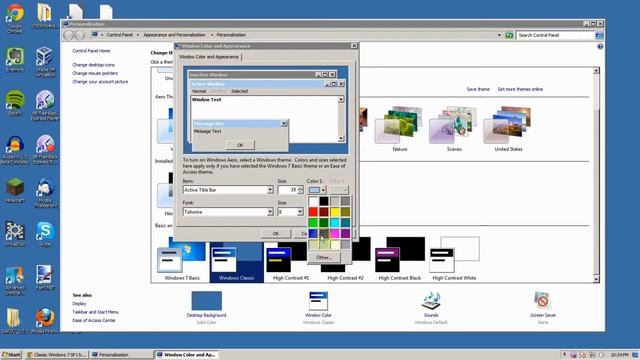Image resolution: width=640 pixels, height=360 pixels.
Task: Open the Ease of Access Center link
Action: pos(94,320)
